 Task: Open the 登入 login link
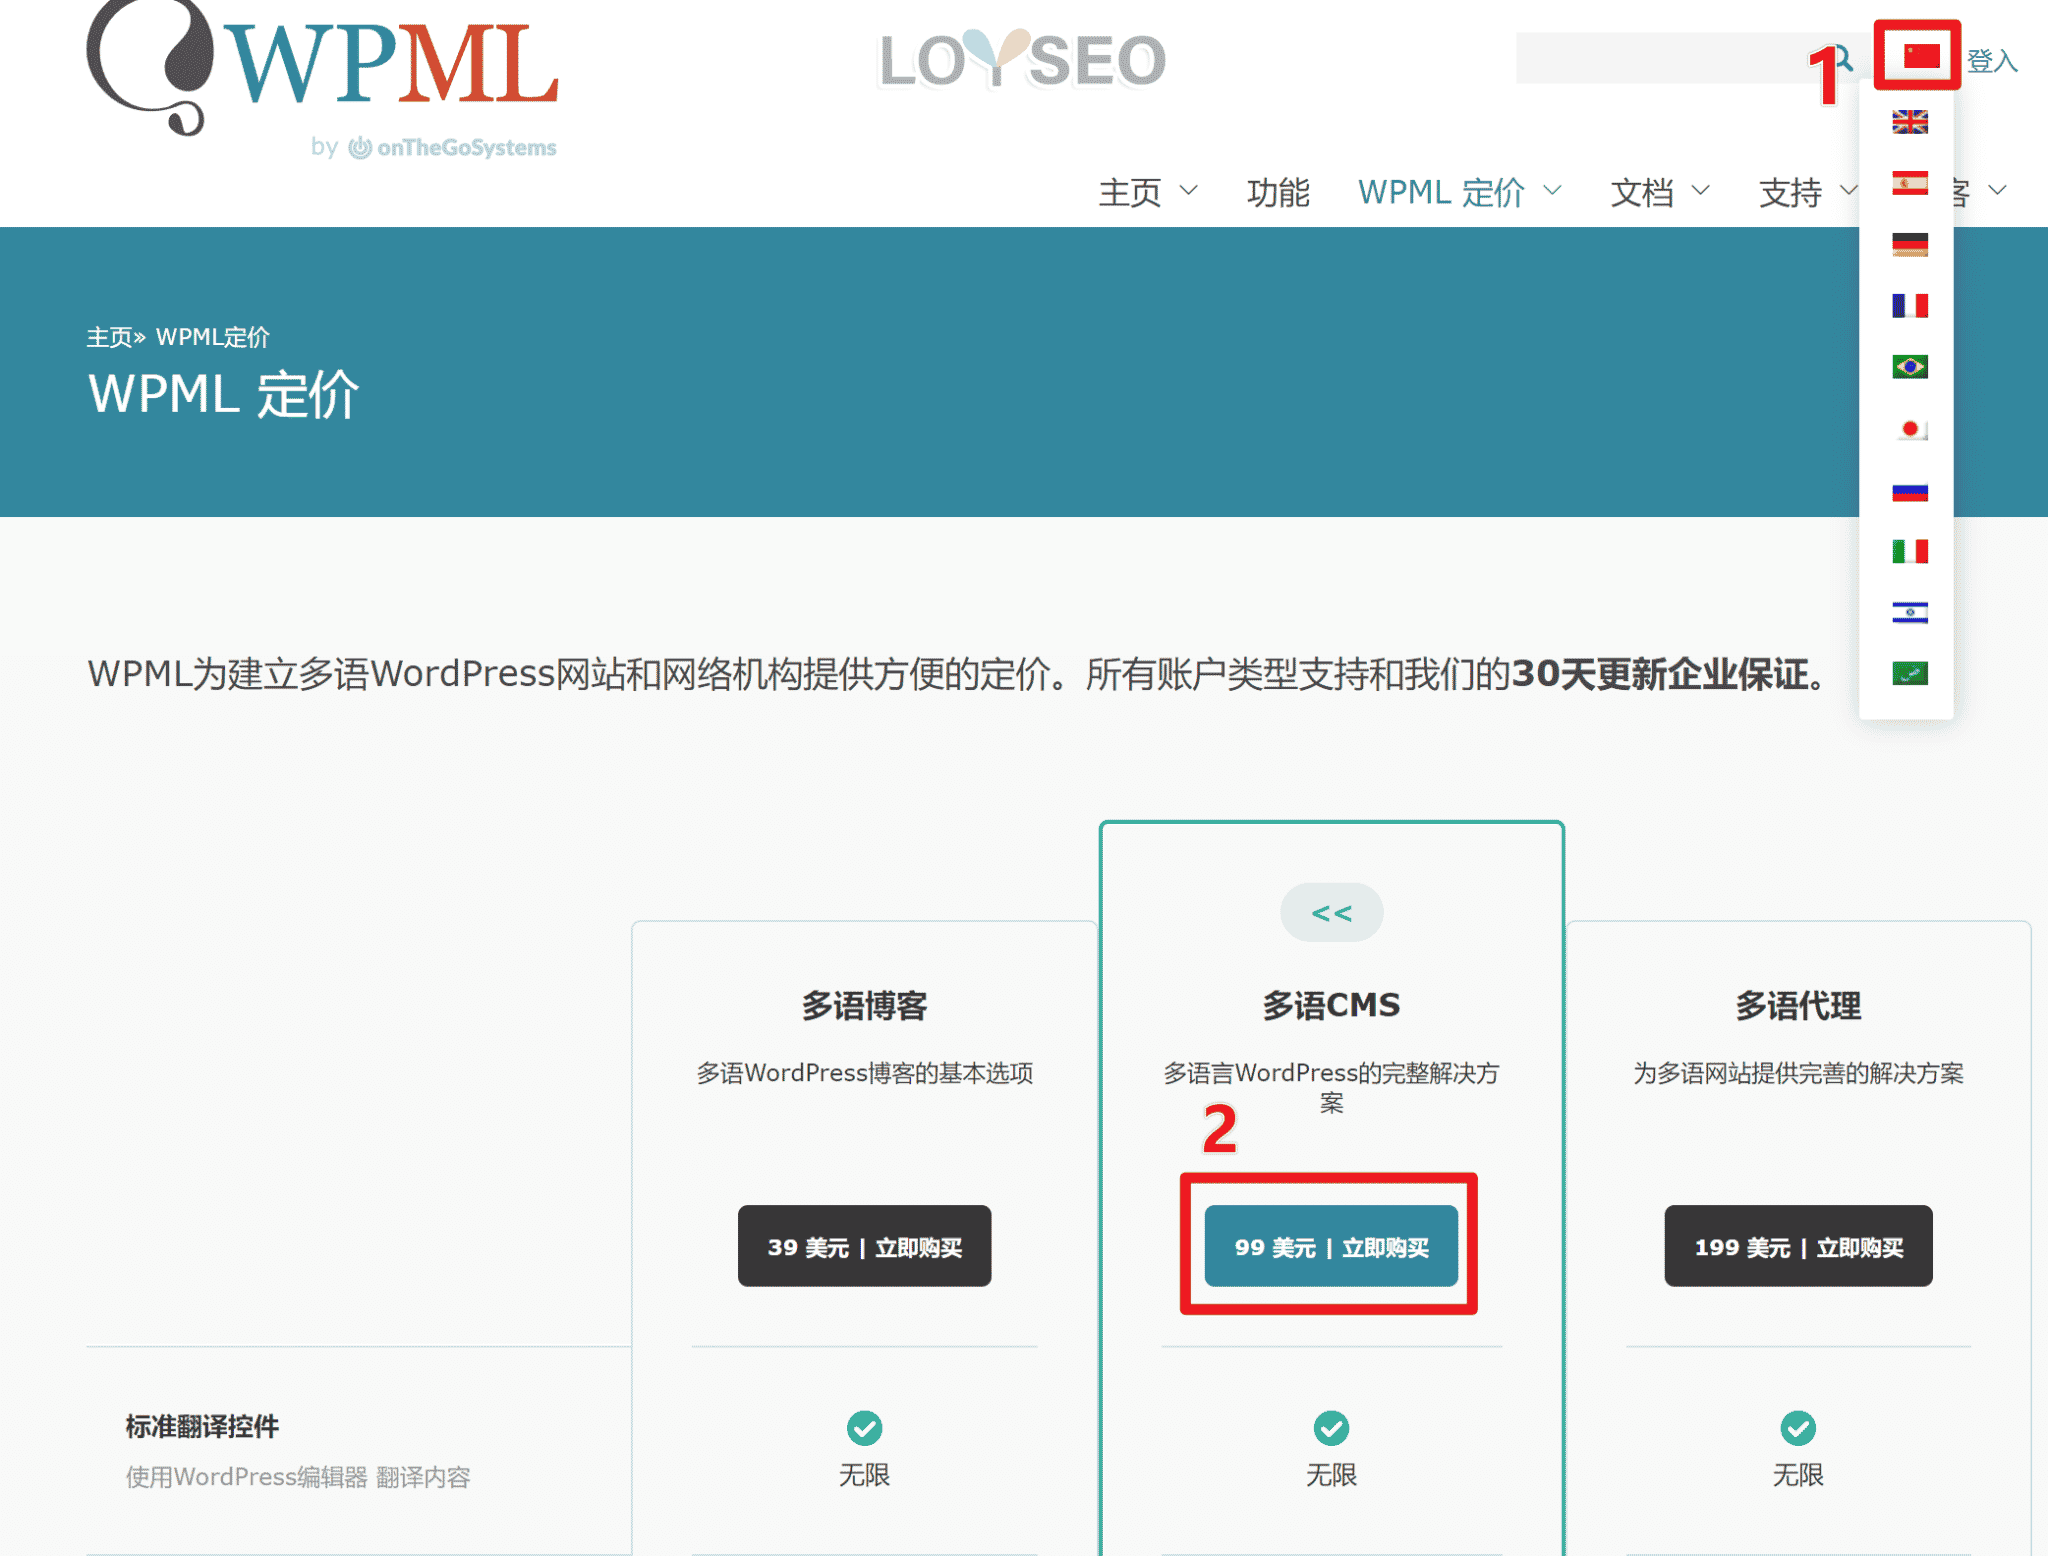[x=1992, y=61]
